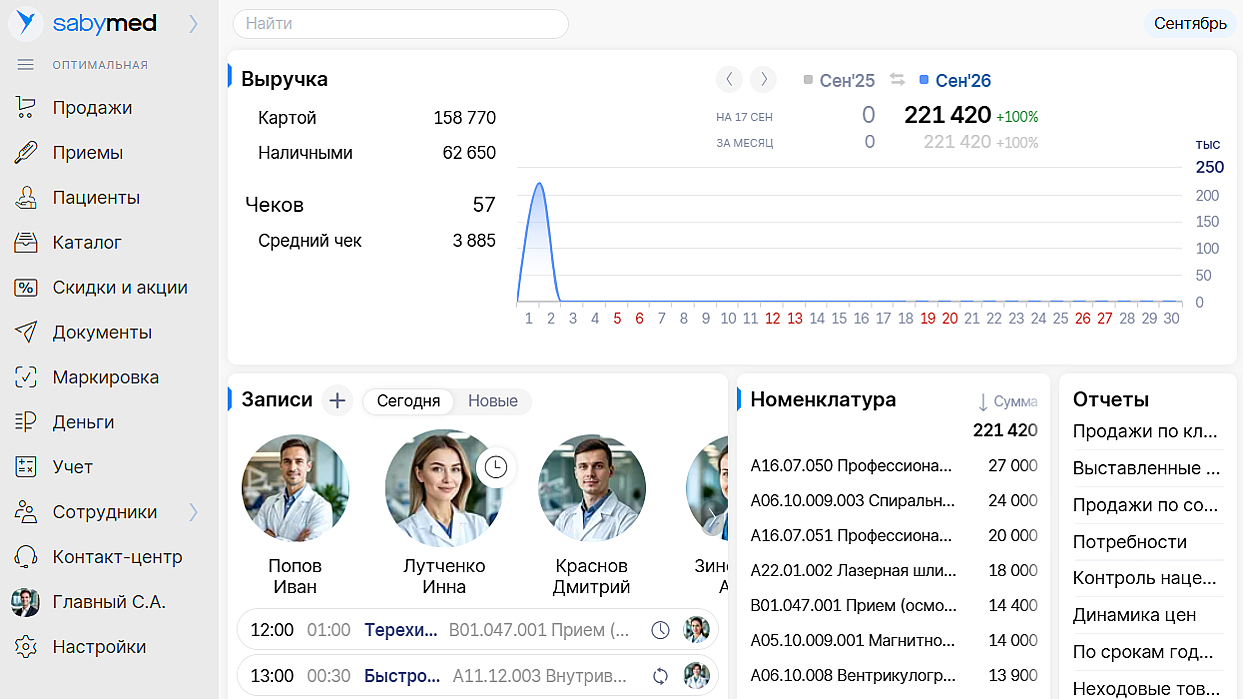Expand the Сотрудники submenu chevron
Viewport: 1243px width, 699px height.
tap(194, 512)
